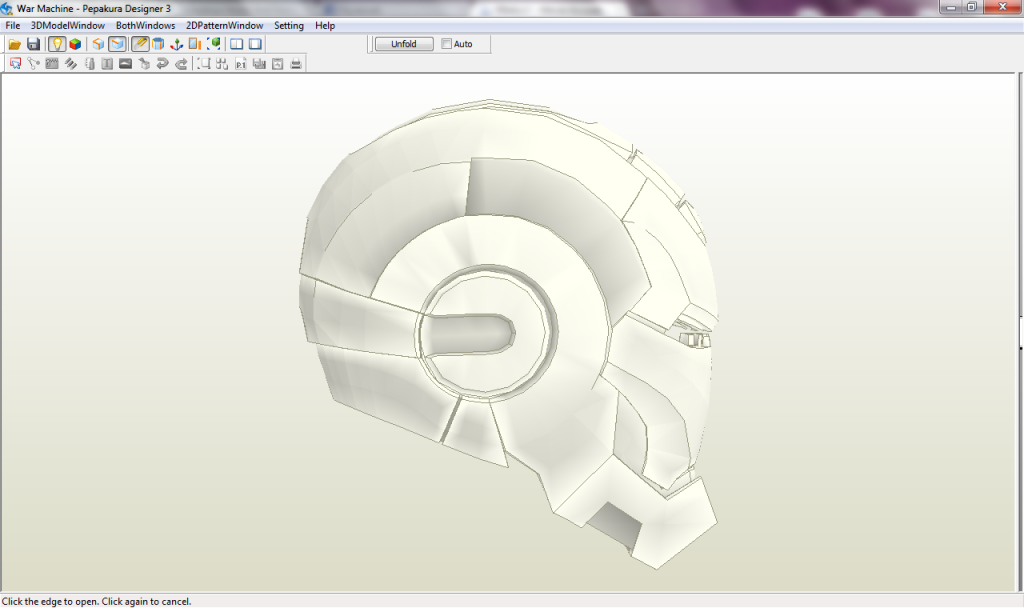Click the dark image insert icon

coord(125,63)
